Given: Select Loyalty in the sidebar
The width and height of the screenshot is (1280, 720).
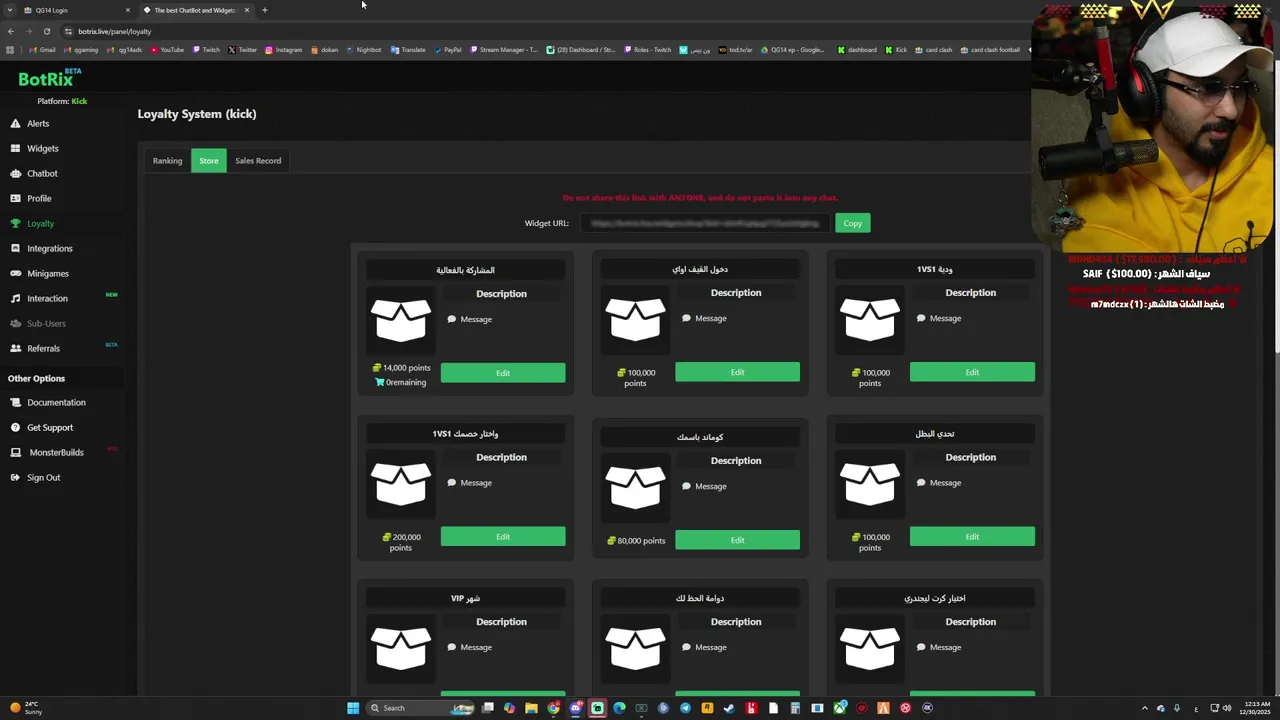Looking at the screenshot, I should 40,223.
